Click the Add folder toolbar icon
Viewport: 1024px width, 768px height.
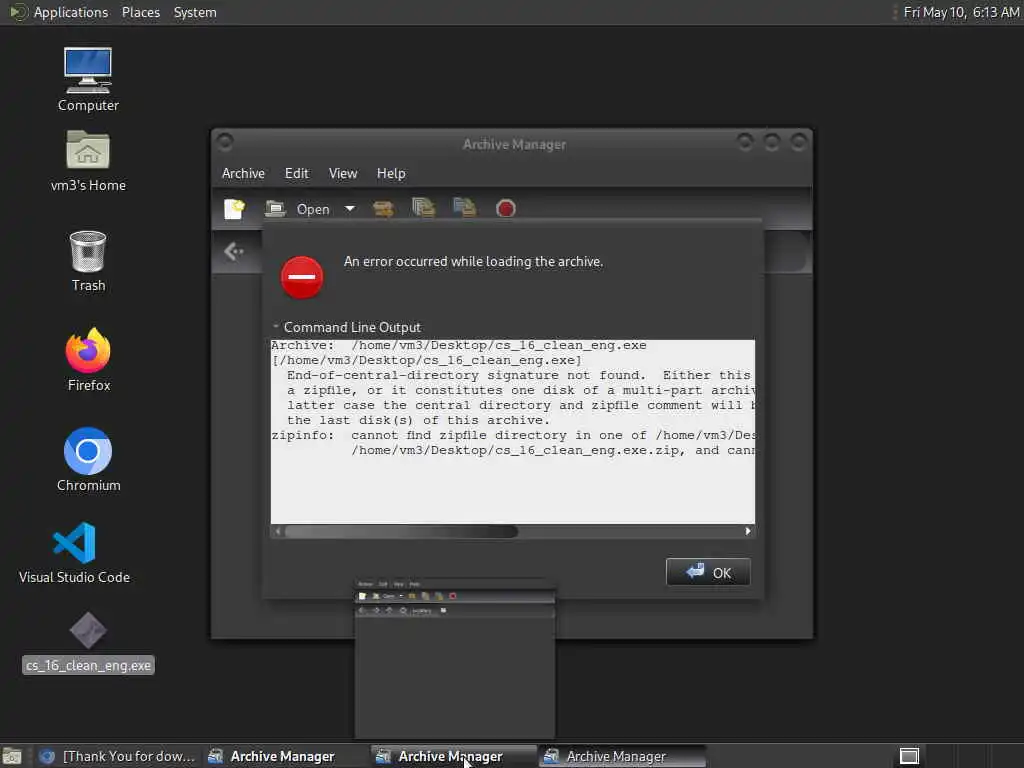click(x=464, y=208)
